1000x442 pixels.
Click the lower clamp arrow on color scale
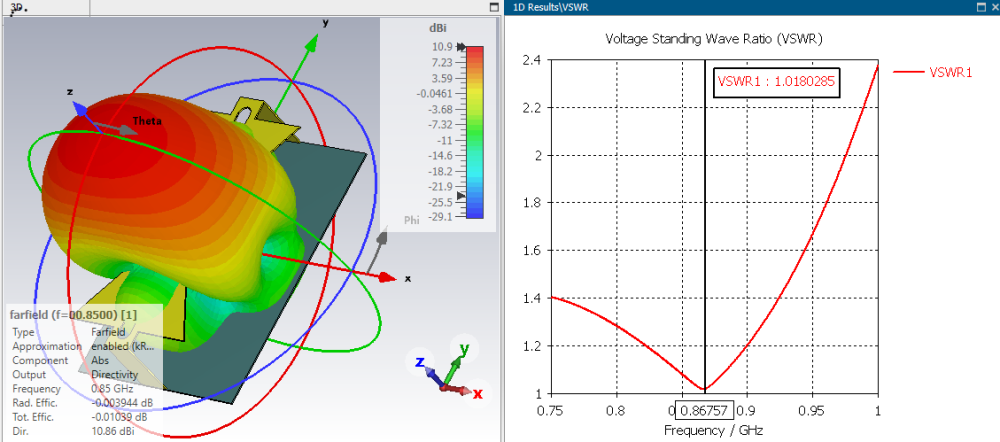click(x=462, y=197)
